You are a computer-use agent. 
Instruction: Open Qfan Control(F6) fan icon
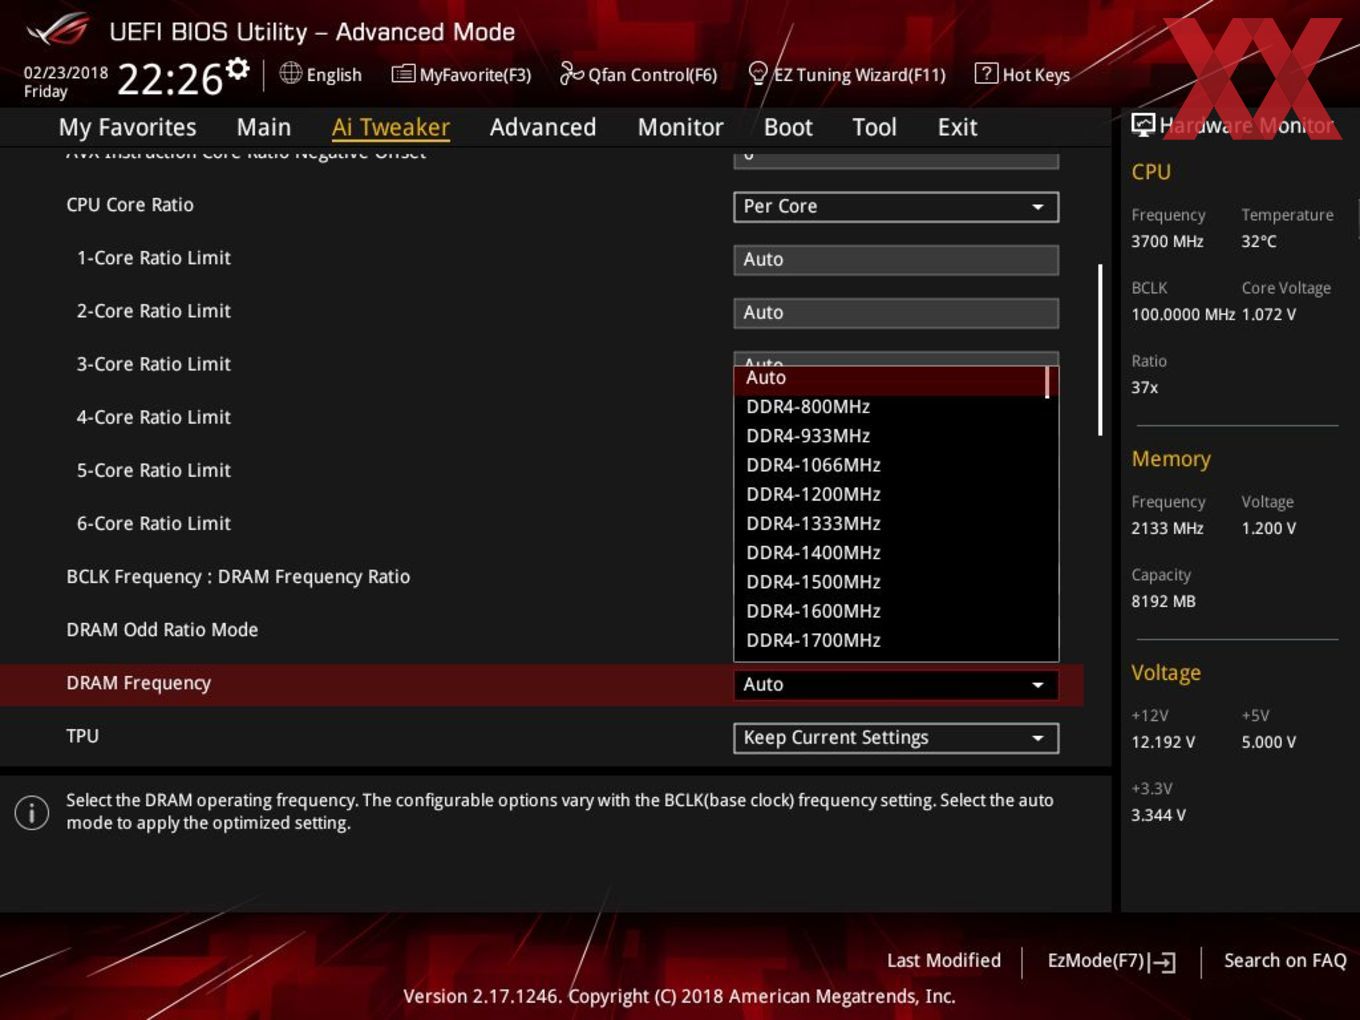[x=571, y=73]
